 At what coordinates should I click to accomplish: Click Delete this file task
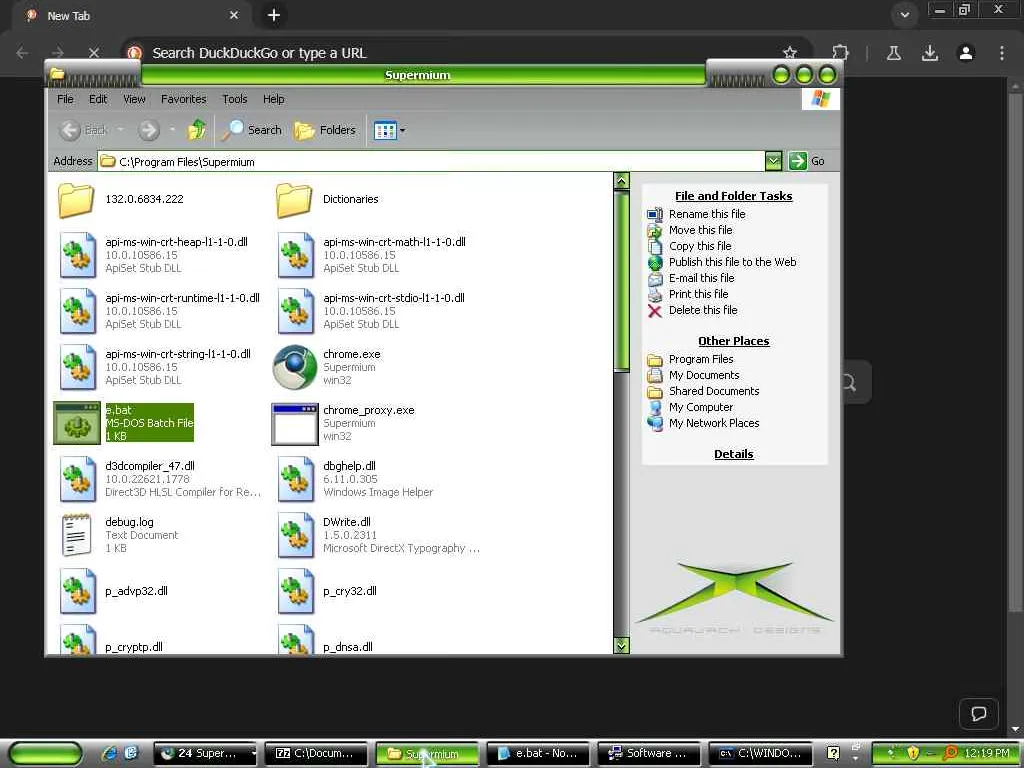pos(703,310)
